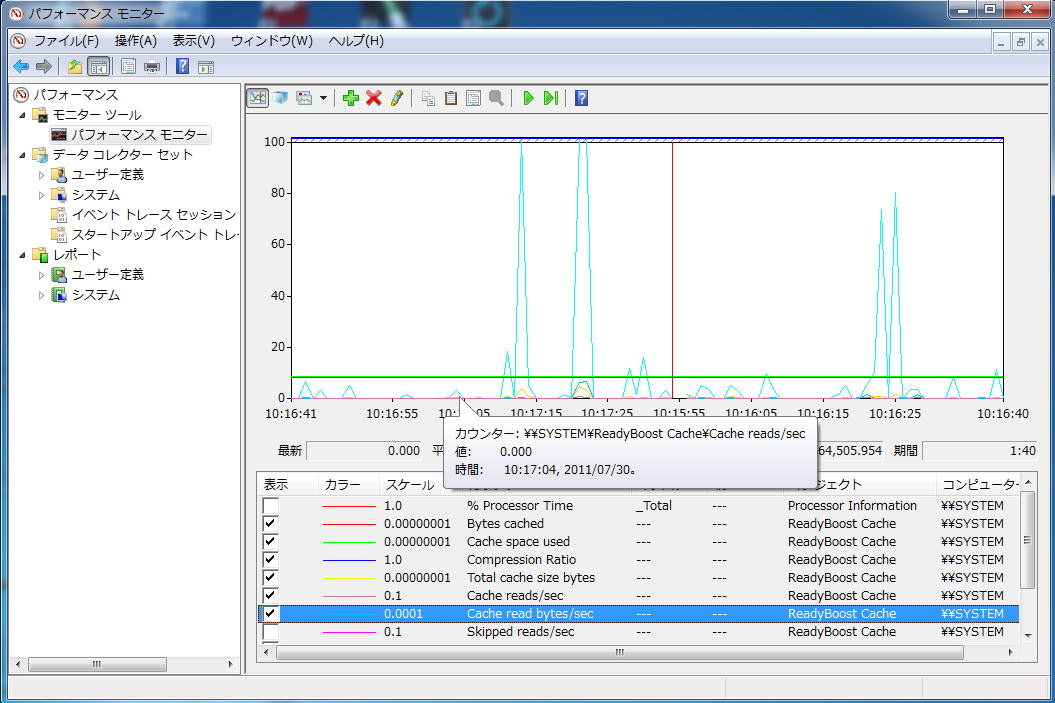Uncheck the Bytes cached counter checkbox

coord(270,524)
